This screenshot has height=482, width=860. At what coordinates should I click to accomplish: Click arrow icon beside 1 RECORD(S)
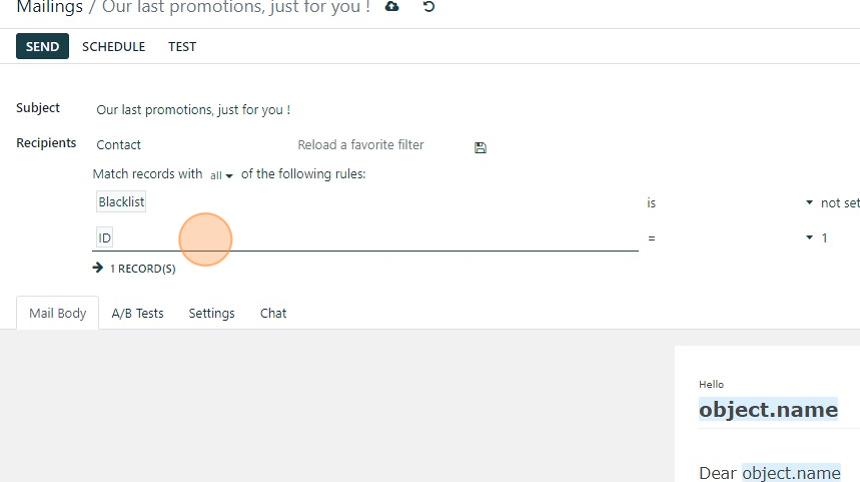point(98,268)
